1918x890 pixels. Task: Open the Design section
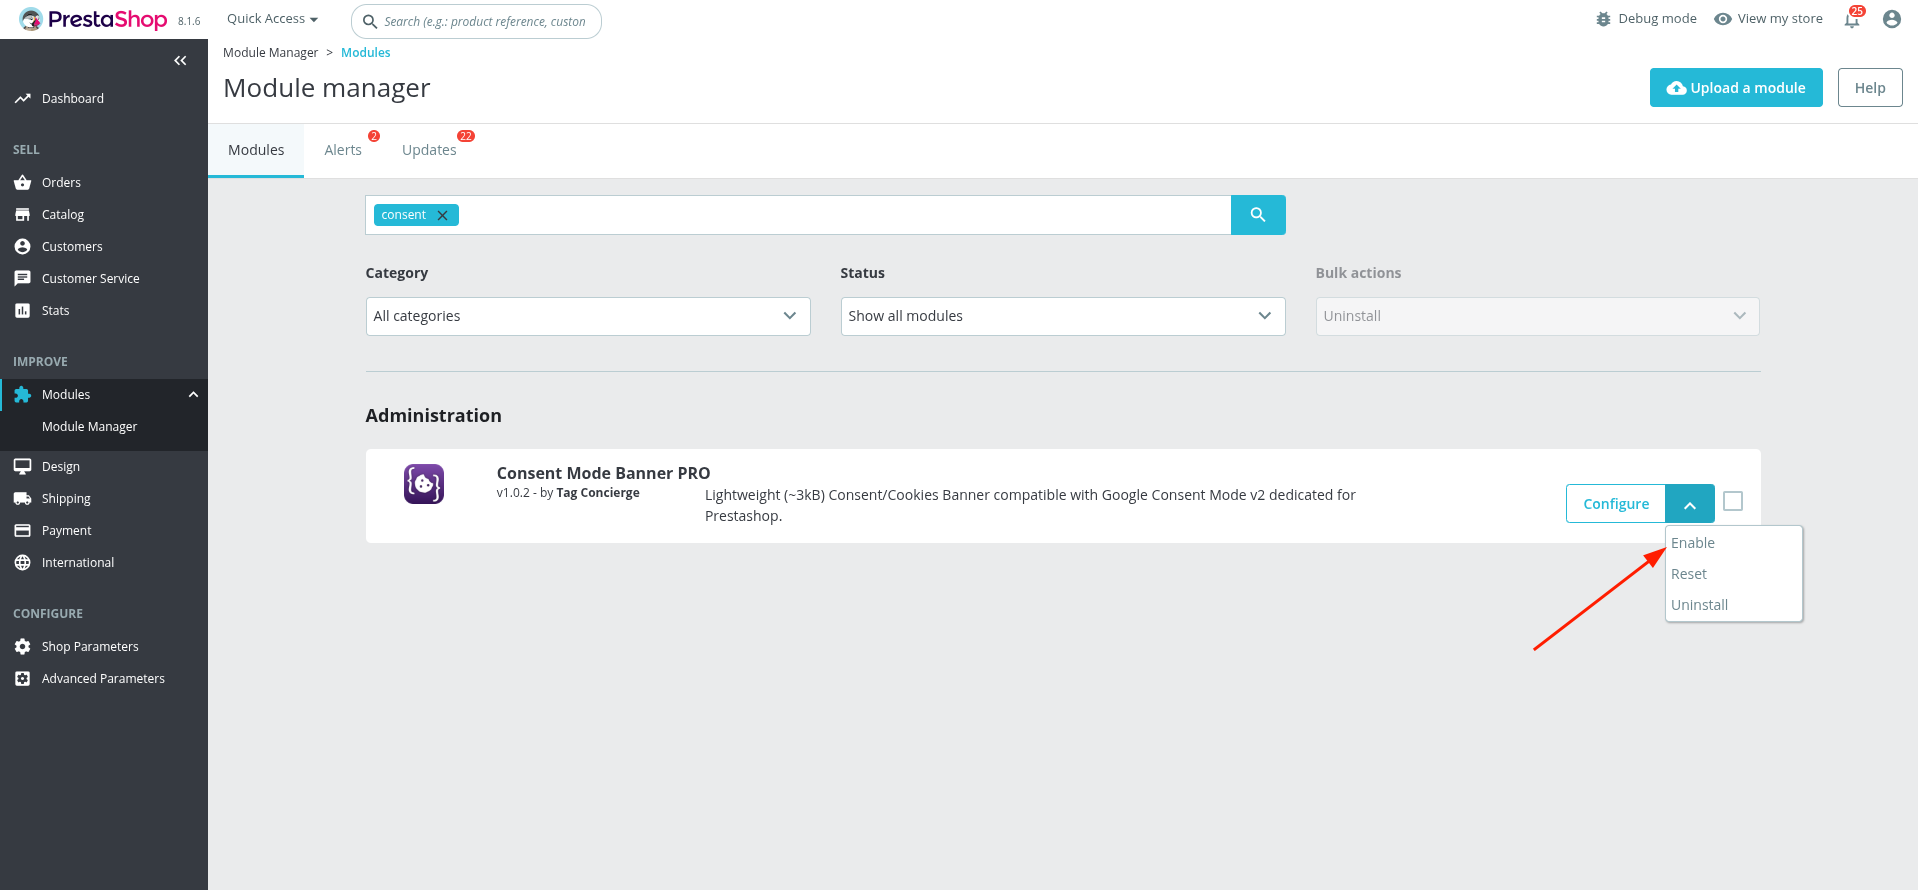click(61, 466)
